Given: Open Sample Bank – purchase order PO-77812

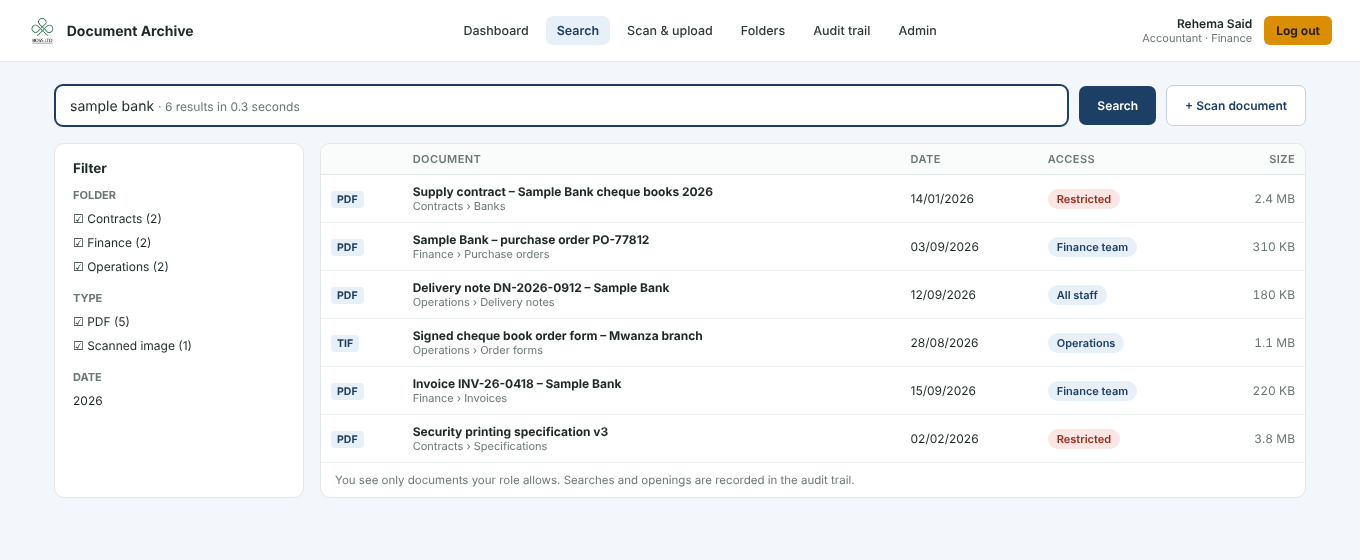Looking at the screenshot, I should point(531,240).
